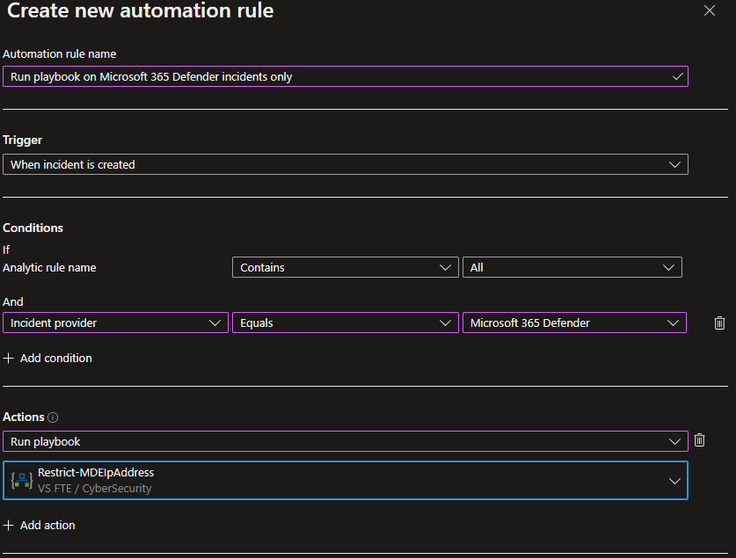Click the VS FTE / CyberSecurity subscription text

(x=95, y=488)
